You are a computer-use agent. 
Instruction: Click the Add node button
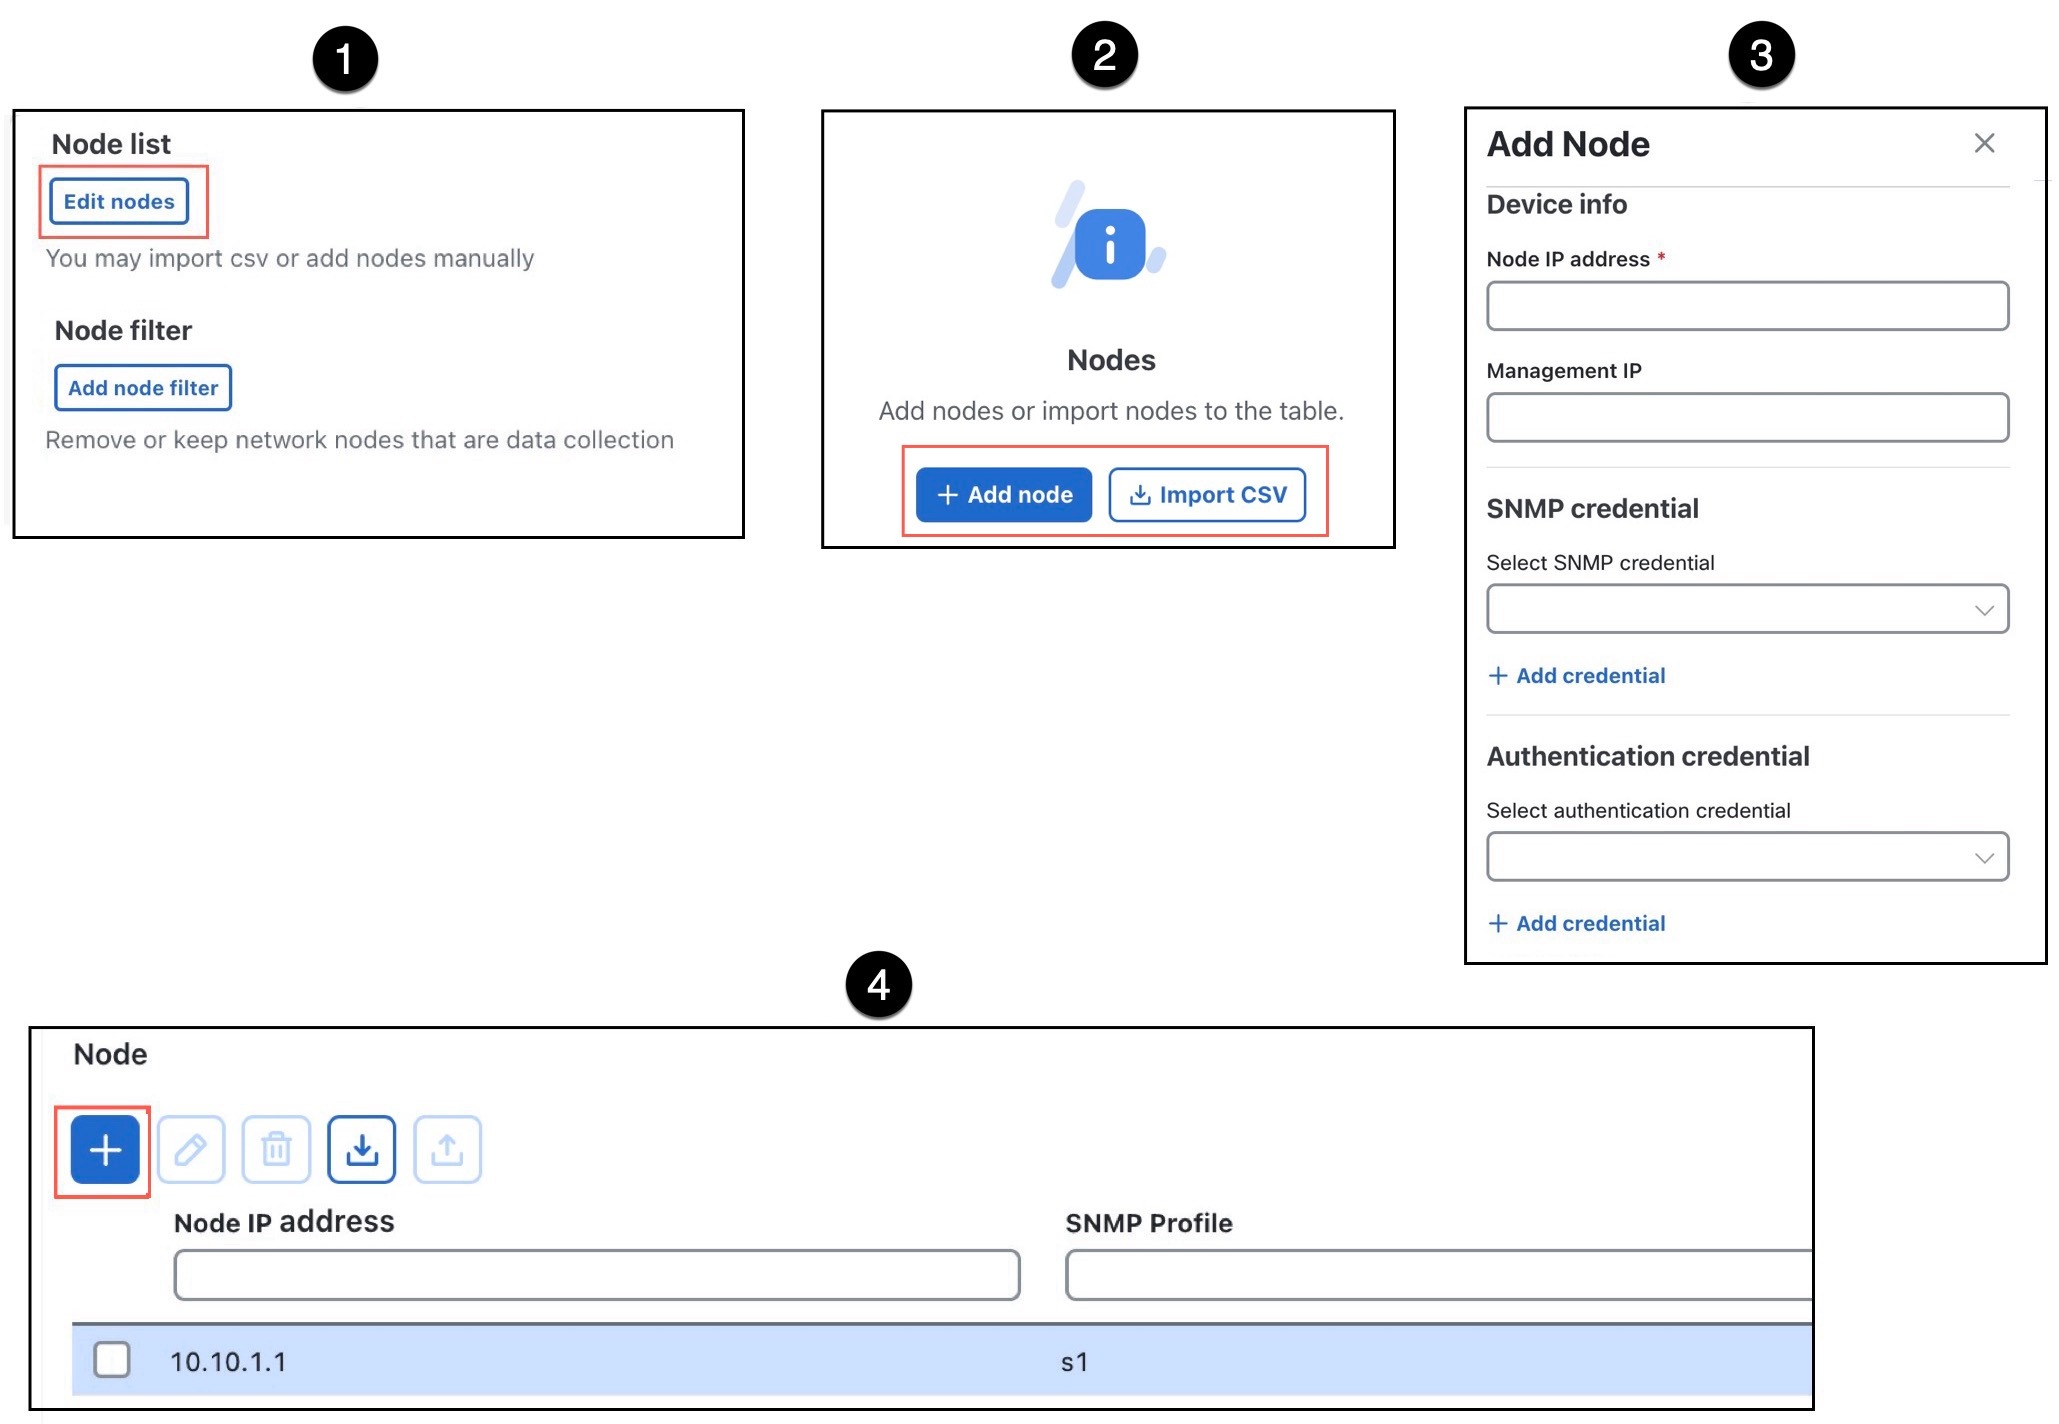(x=1003, y=494)
